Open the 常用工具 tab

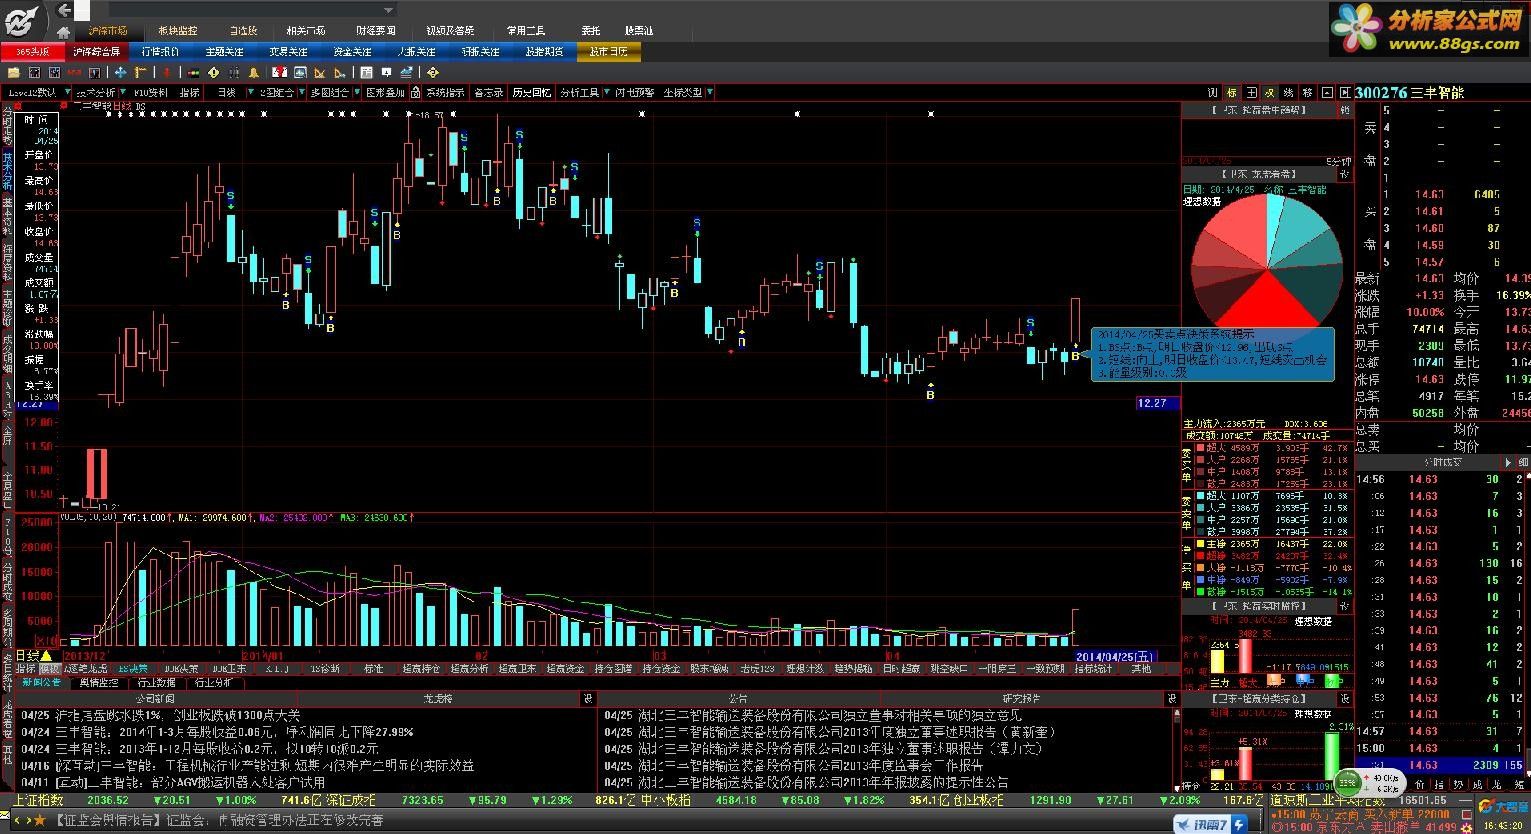[526, 31]
